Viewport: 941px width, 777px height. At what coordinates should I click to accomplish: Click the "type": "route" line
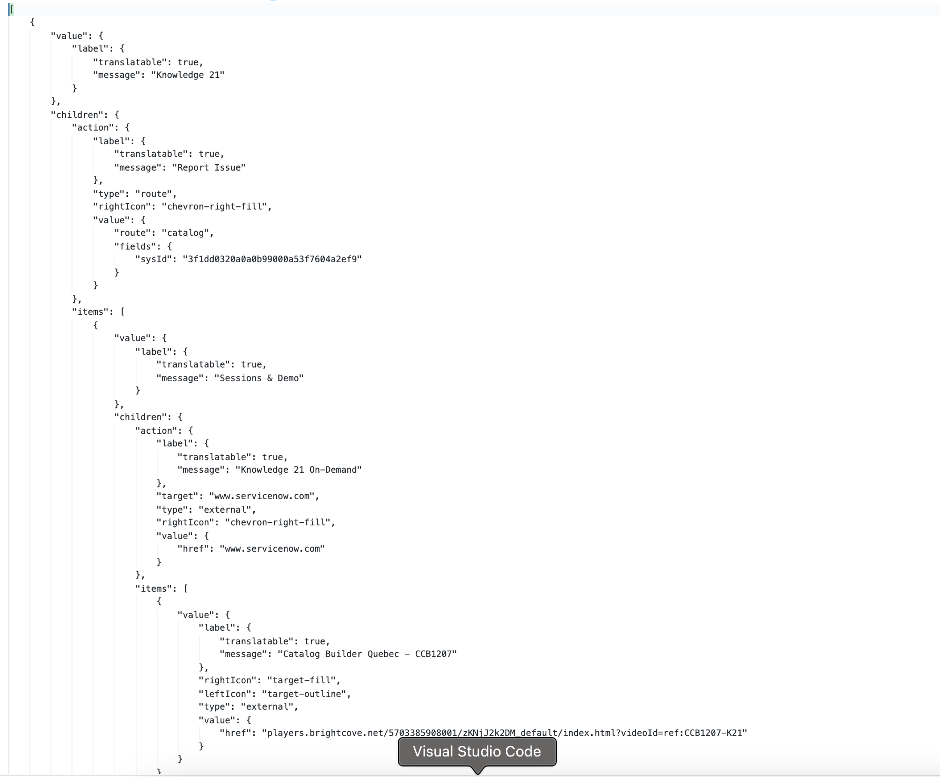coord(135,194)
